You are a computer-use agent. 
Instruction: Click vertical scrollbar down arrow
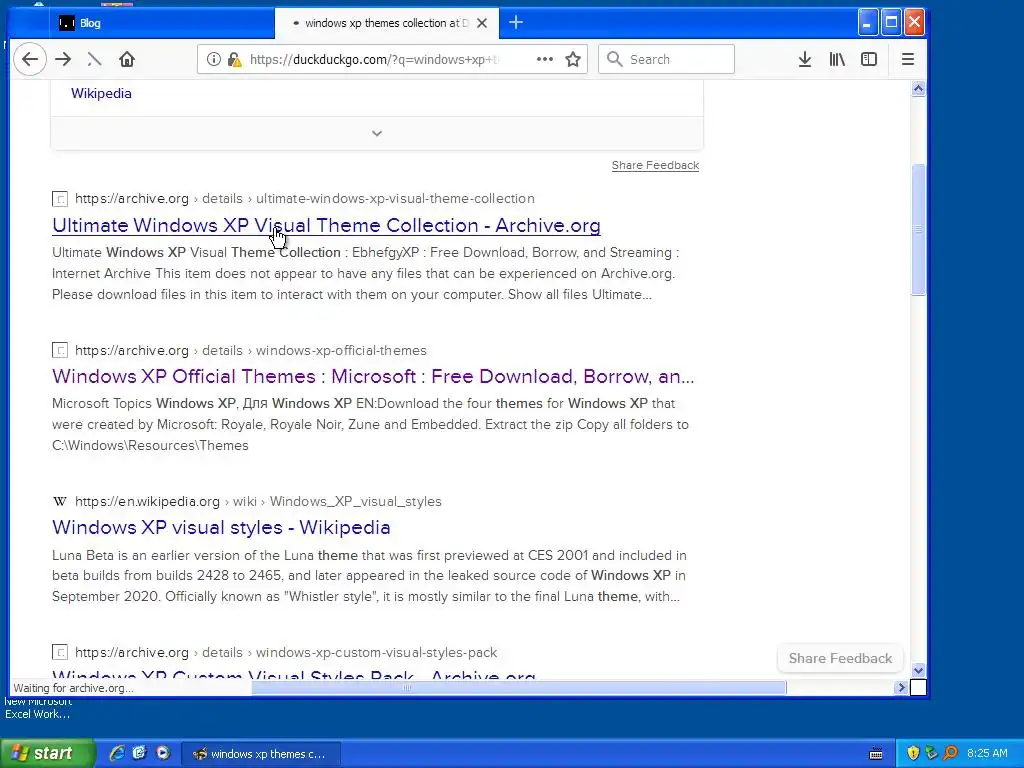click(918, 671)
